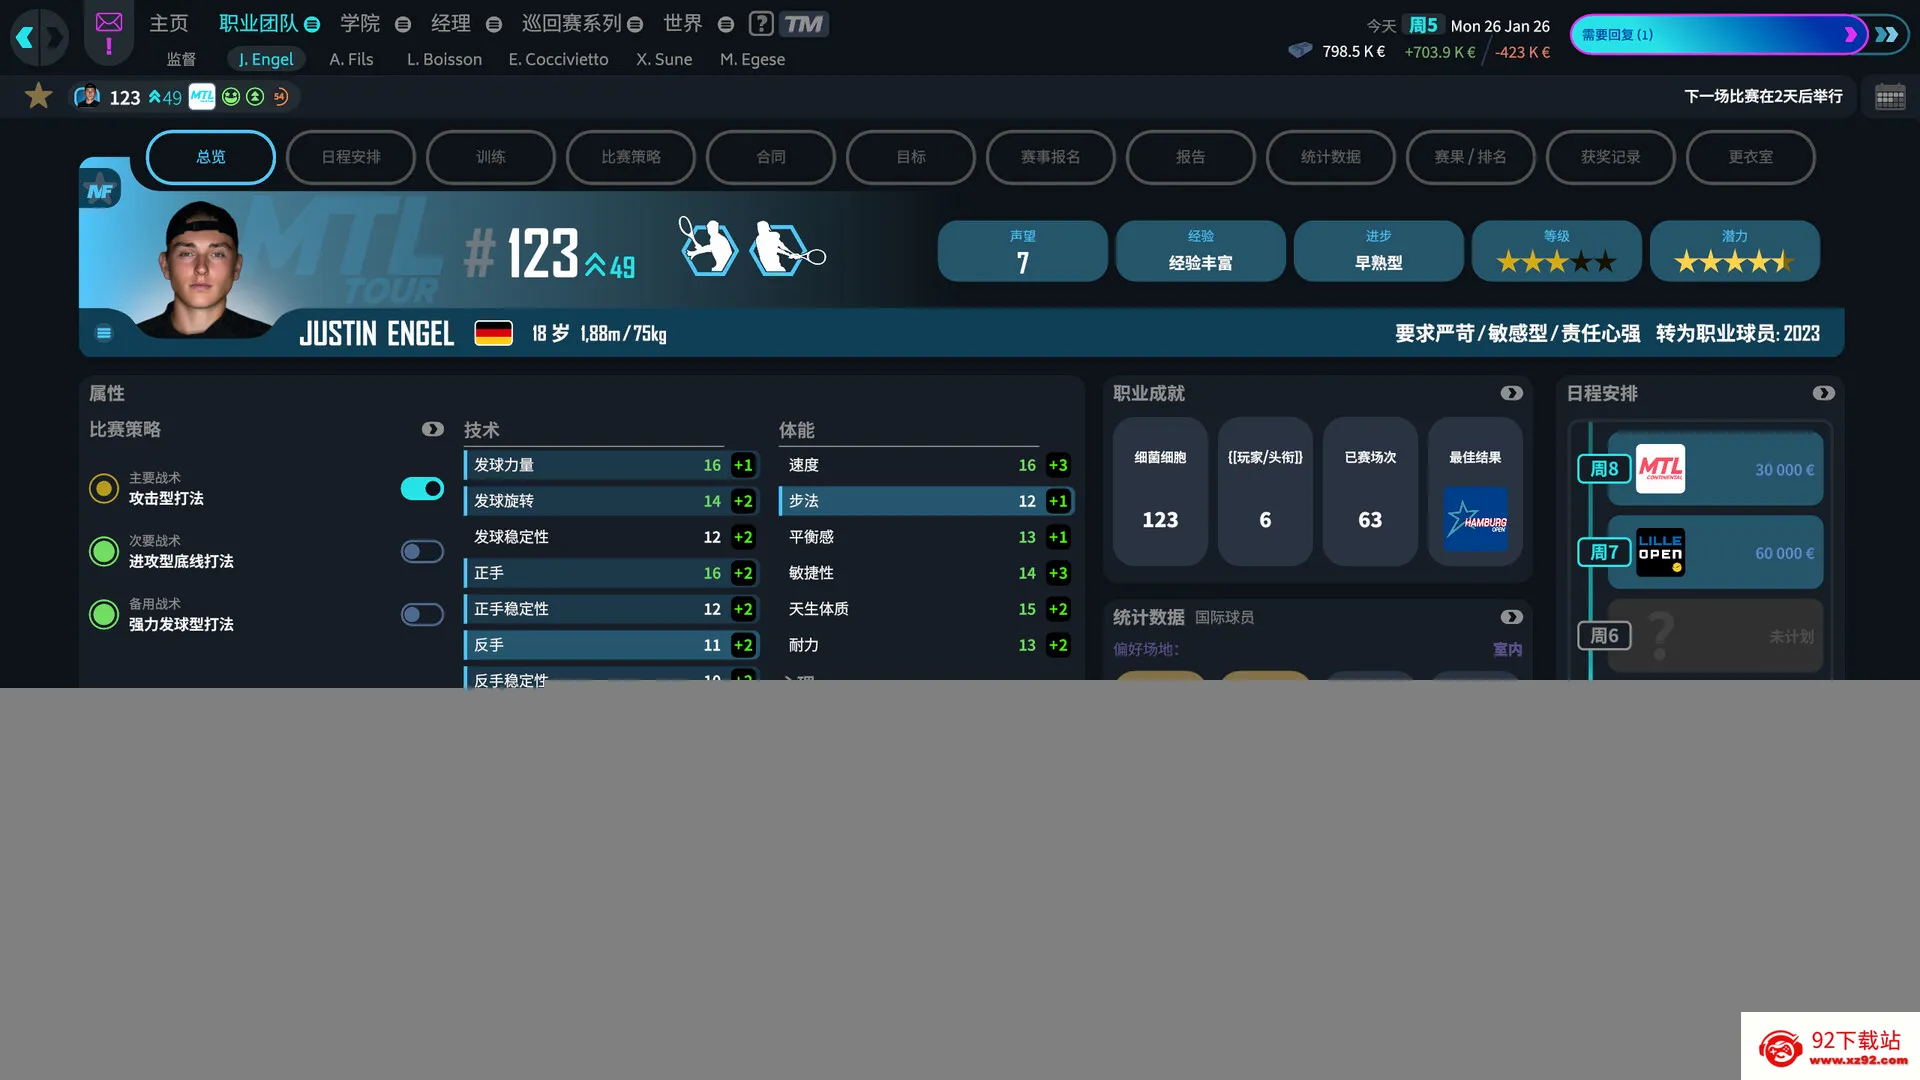Viewport: 1920px width, 1080px height.
Task: Select the 备用战术 green radio indicator
Action: click(104, 614)
